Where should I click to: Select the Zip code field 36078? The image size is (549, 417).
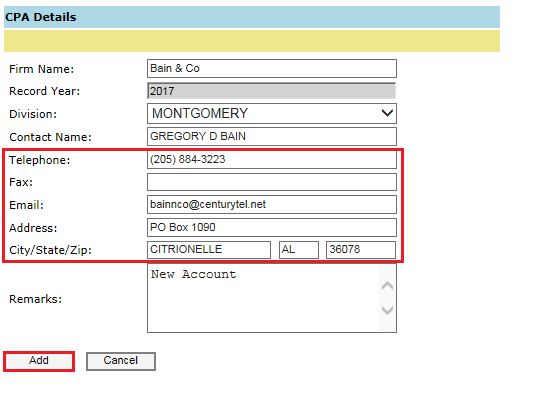361,250
